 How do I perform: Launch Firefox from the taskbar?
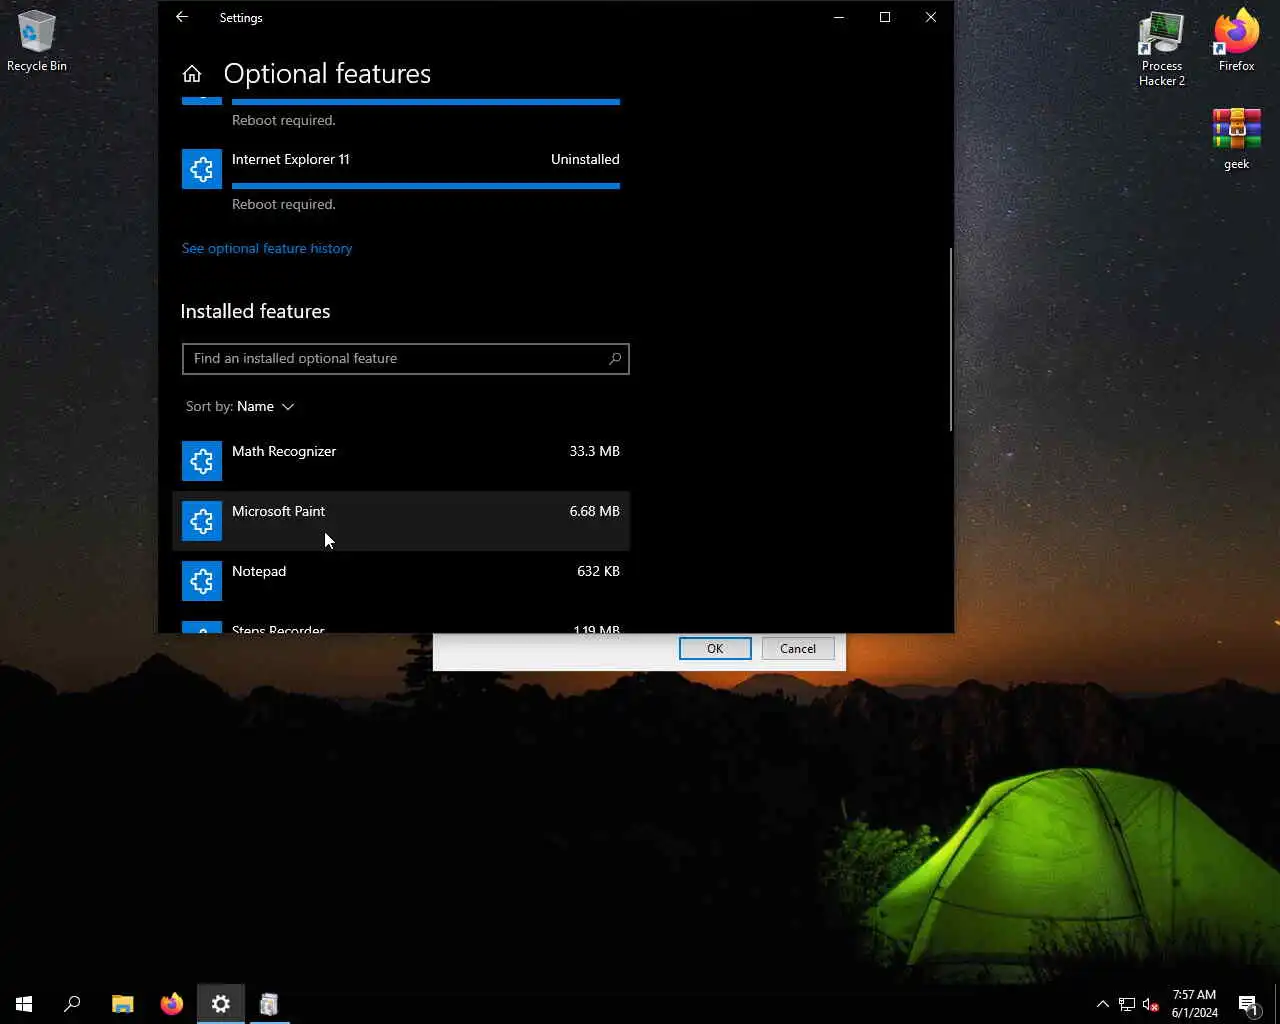(172, 1004)
